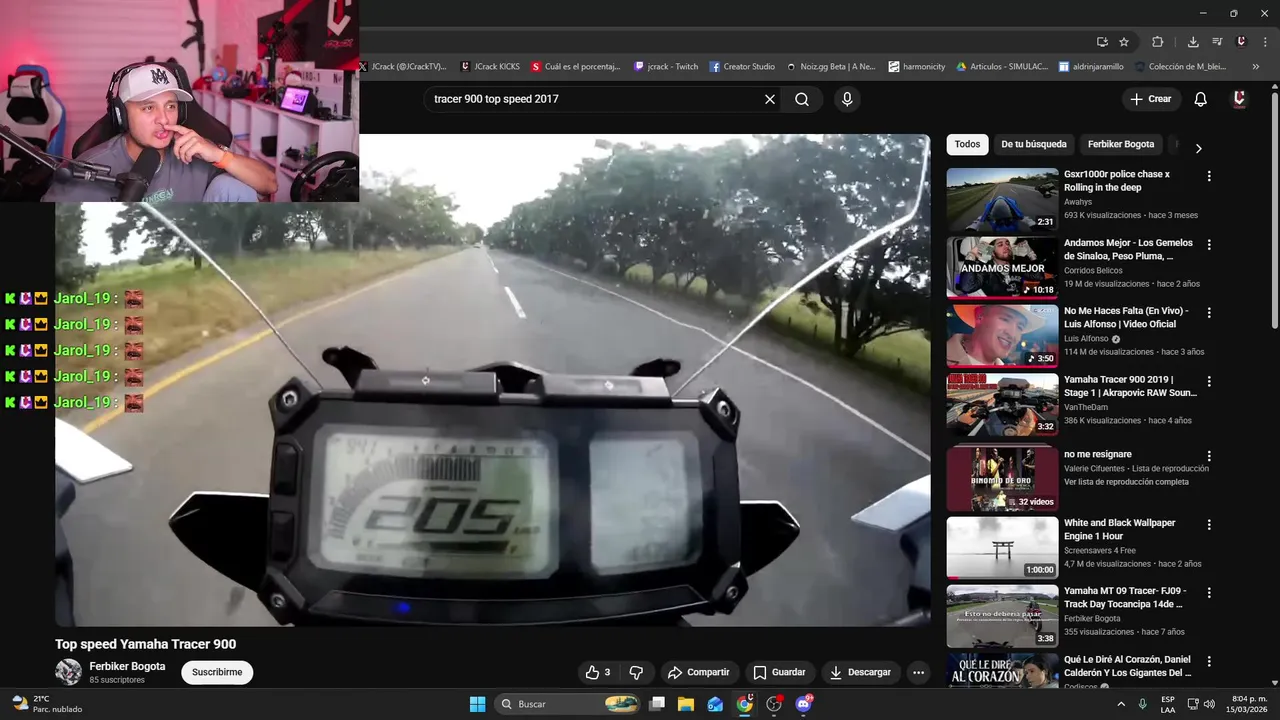Open Chrome extensions puzzle icon

pos(1158,42)
